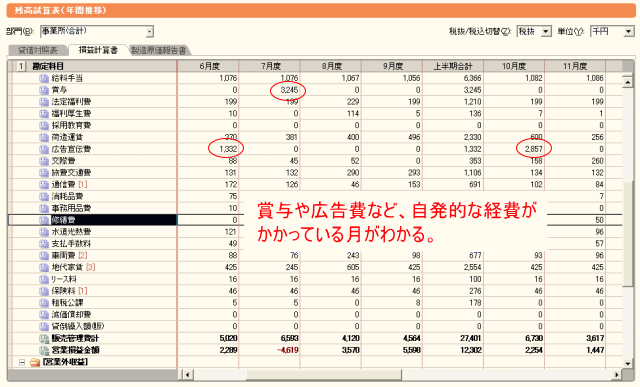
Task: Click the icon next to 荷造運賃
Action: click(x=44, y=137)
